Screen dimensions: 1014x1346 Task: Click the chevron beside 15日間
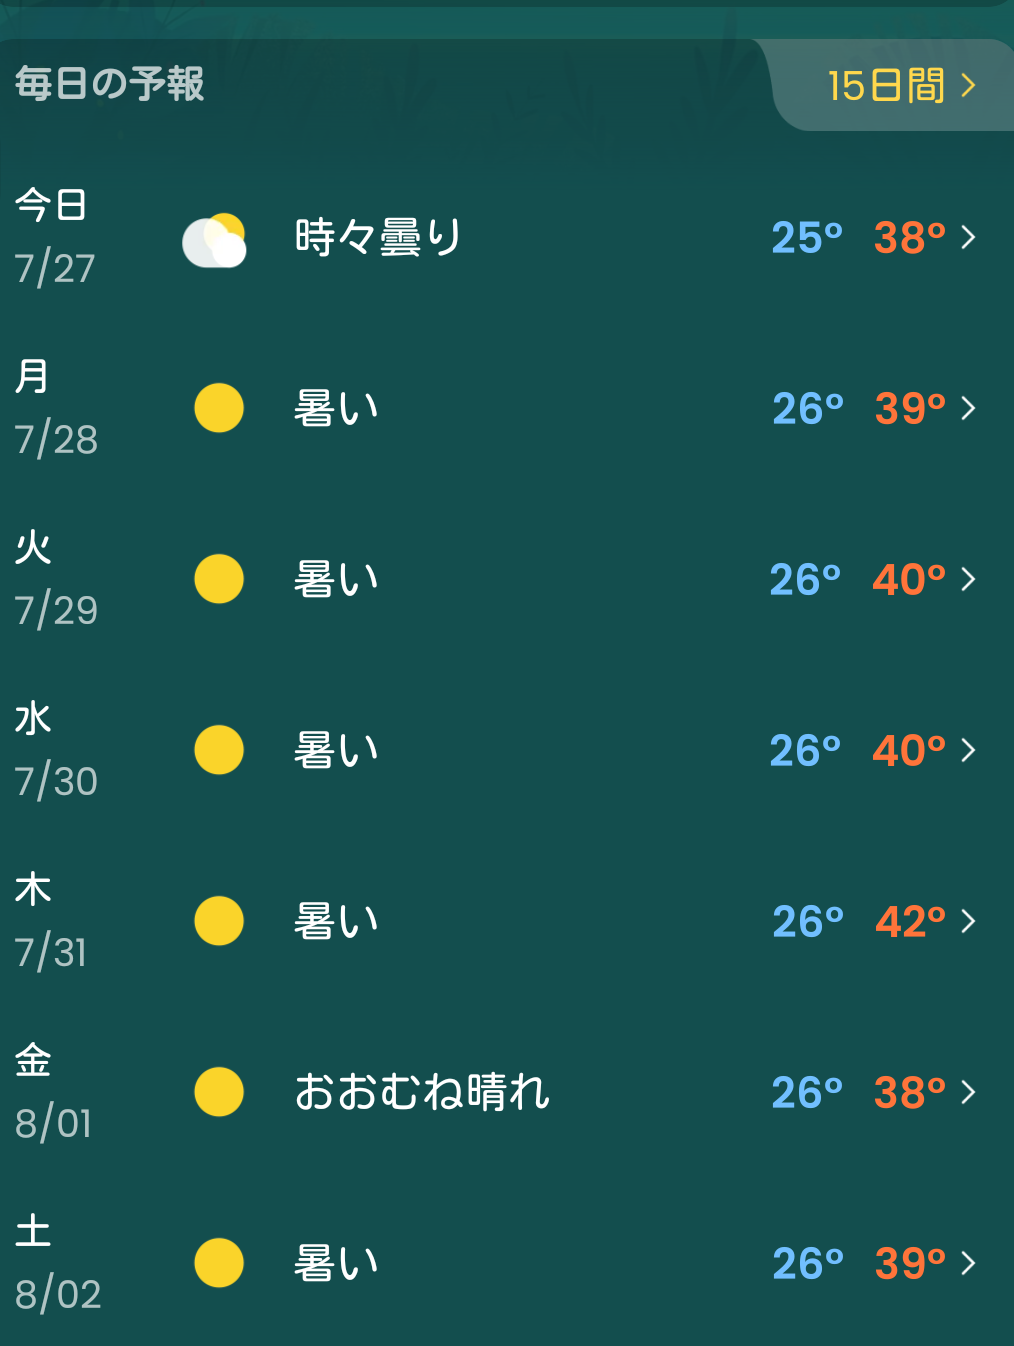968,85
